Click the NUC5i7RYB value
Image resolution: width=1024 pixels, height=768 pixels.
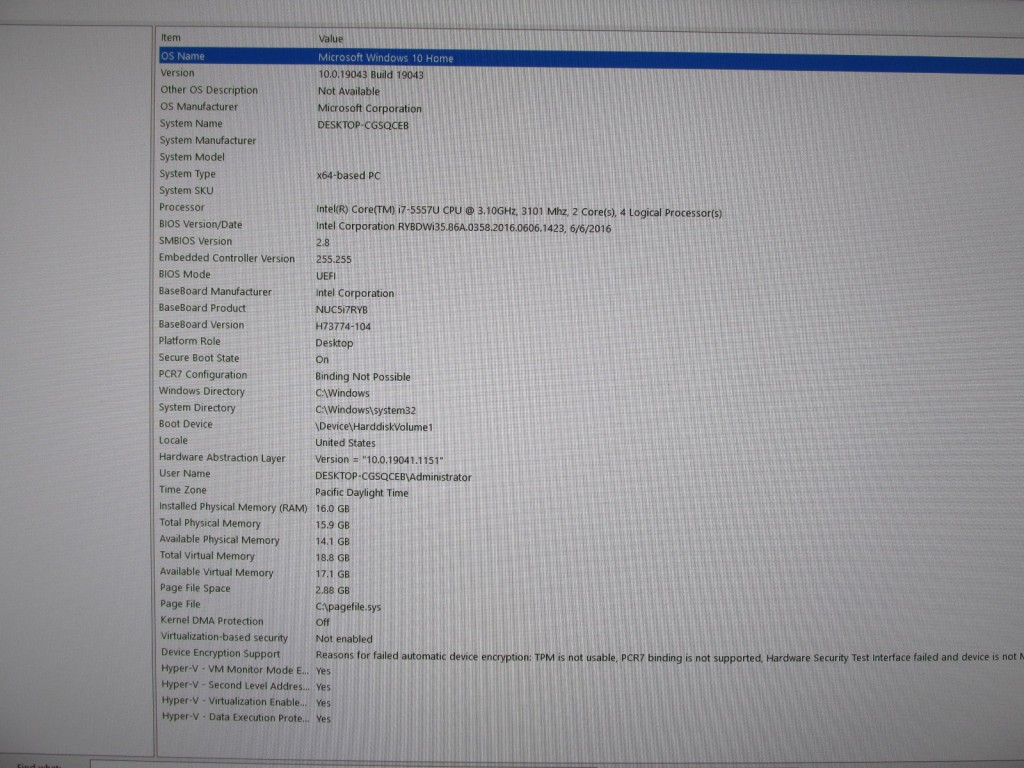click(x=342, y=310)
